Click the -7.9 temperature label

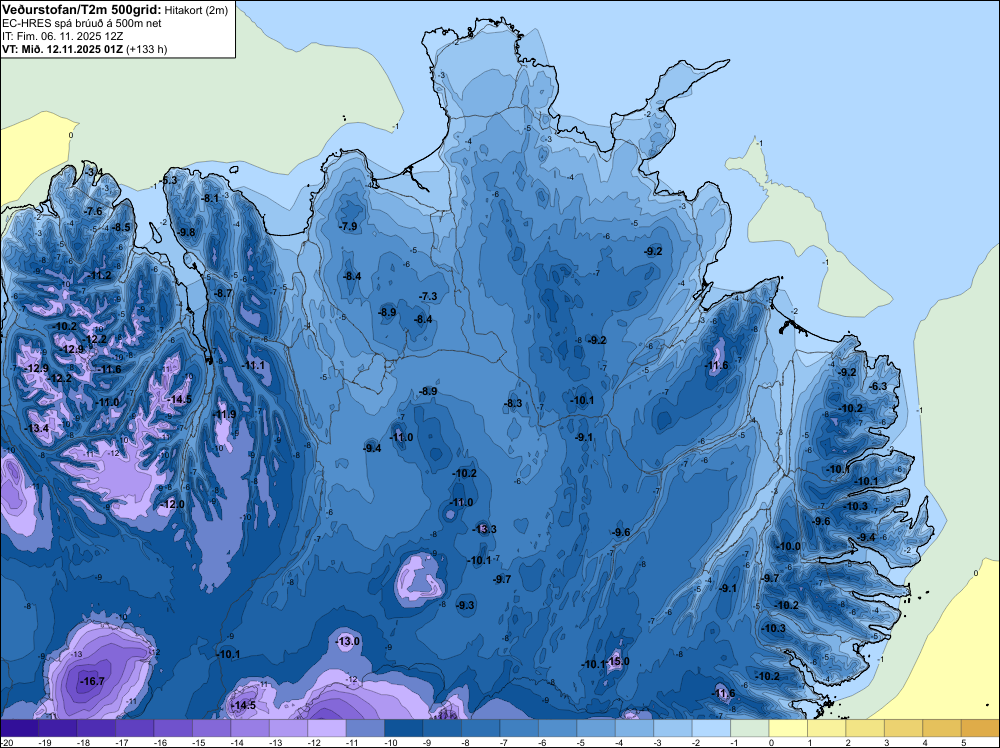pyautogui.click(x=348, y=226)
